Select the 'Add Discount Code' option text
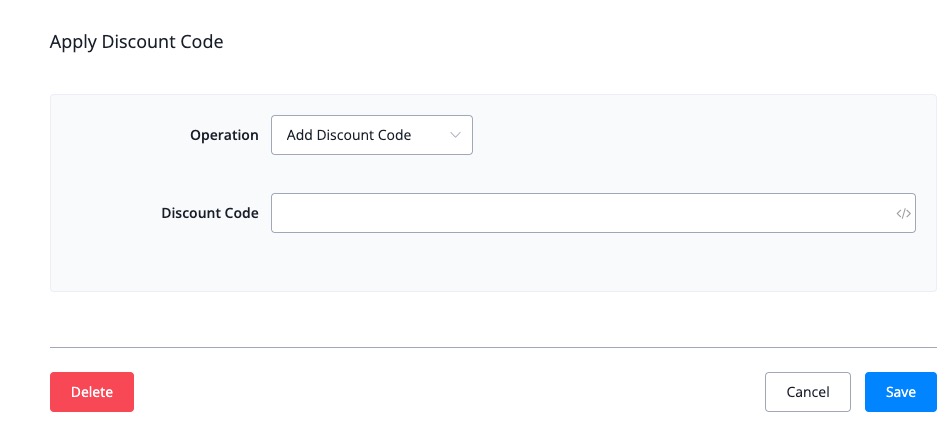This screenshot has height=442, width=945. tap(348, 135)
